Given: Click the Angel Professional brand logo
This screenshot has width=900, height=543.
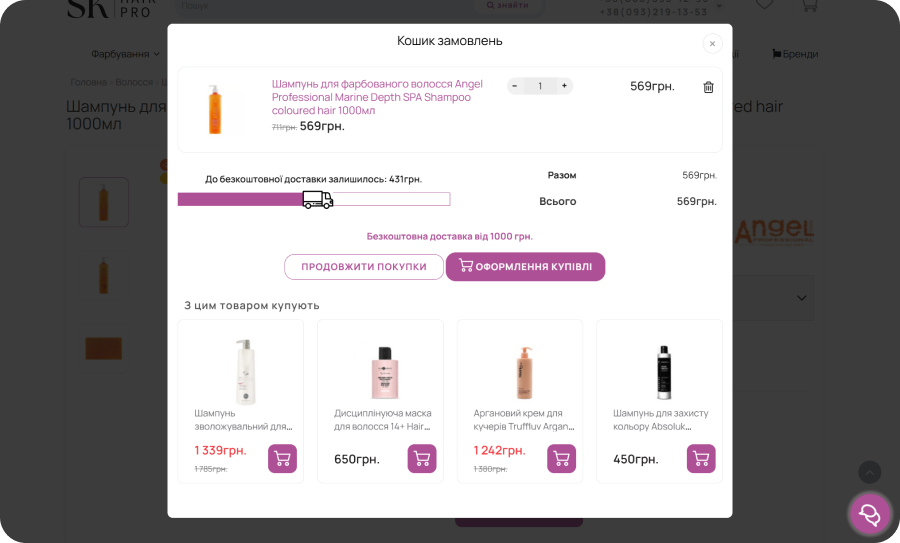Looking at the screenshot, I should [774, 232].
